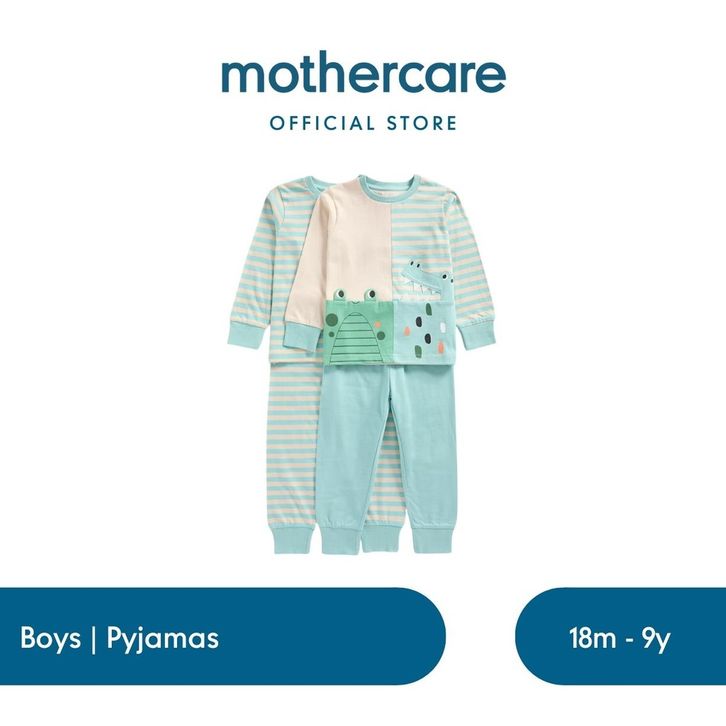Click the word Pyjamas in the banner

(x=163, y=639)
